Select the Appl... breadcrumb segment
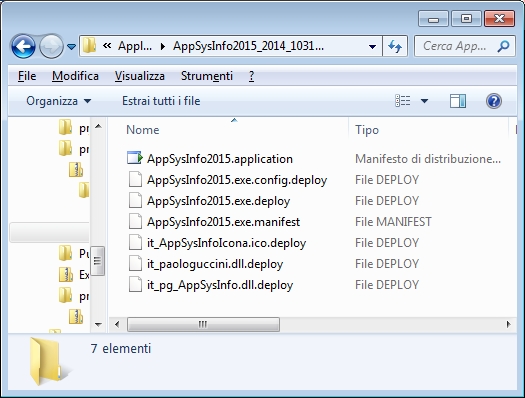 click(x=135, y=46)
